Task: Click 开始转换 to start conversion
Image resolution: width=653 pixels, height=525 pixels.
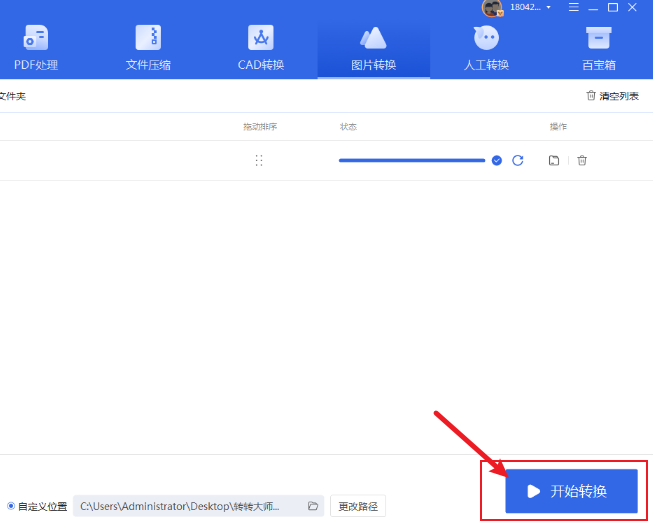Action: point(571,491)
